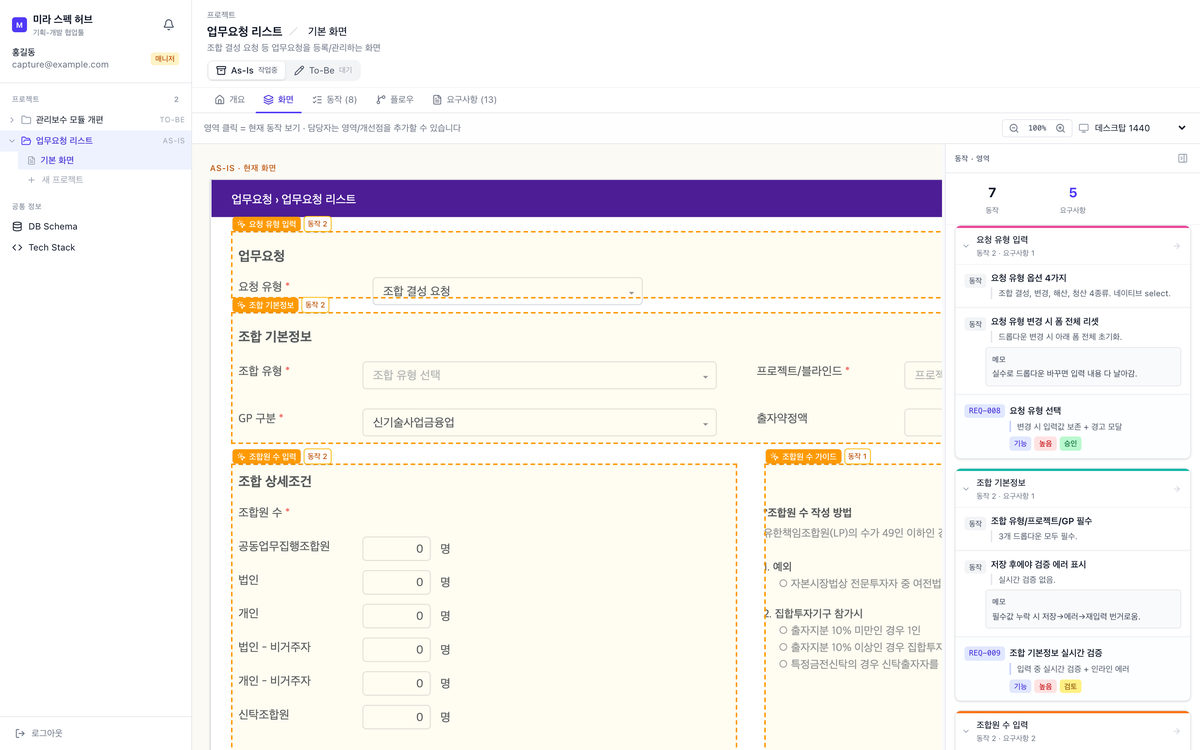Switch to the To-Be 대기 mode
Image resolution: width=1200 pixels, height=750 pixels.
click(x=322, y=71)
